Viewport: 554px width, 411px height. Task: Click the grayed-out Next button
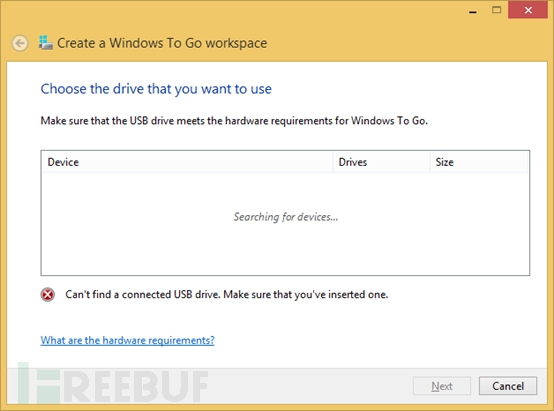442,386
